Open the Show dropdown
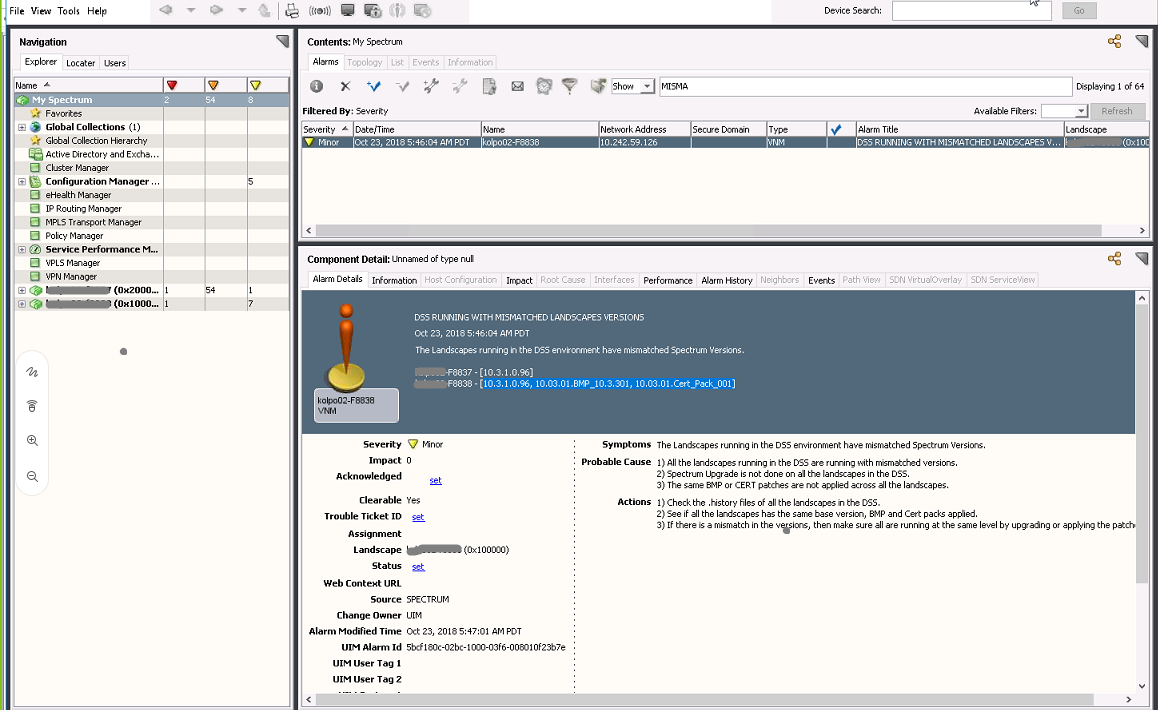Screen dimensions: 1158x710 pos(647,87)
